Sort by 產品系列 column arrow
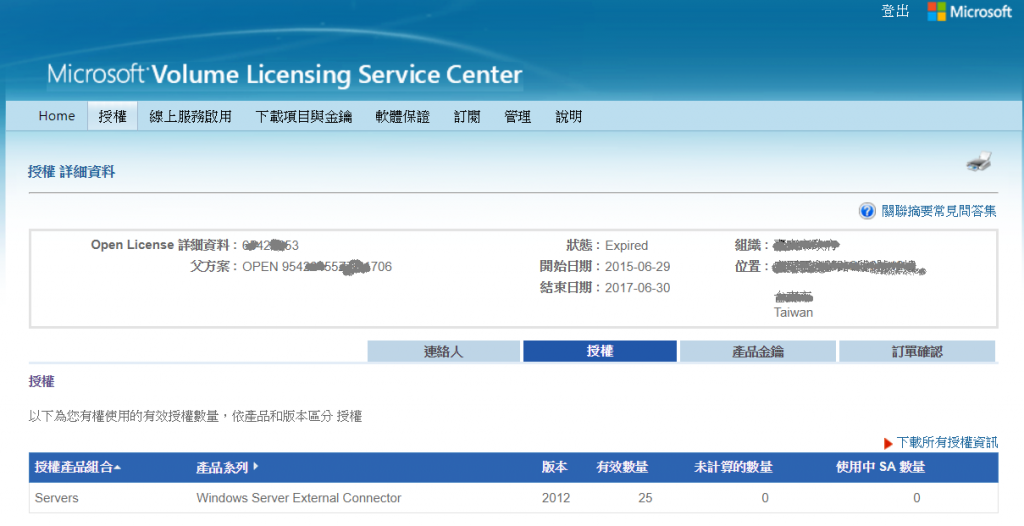The image size is (1024, 526). (x=255, y=467)
